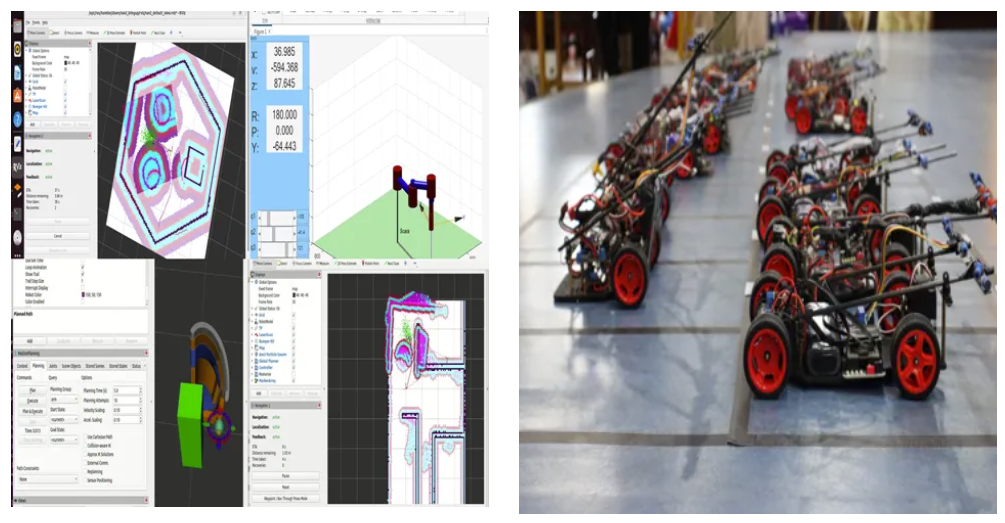The height and width of the screenshot is (523, 1005).
Task: Open Panels menu in hexagon-map RViz
Action: [36, 22]
